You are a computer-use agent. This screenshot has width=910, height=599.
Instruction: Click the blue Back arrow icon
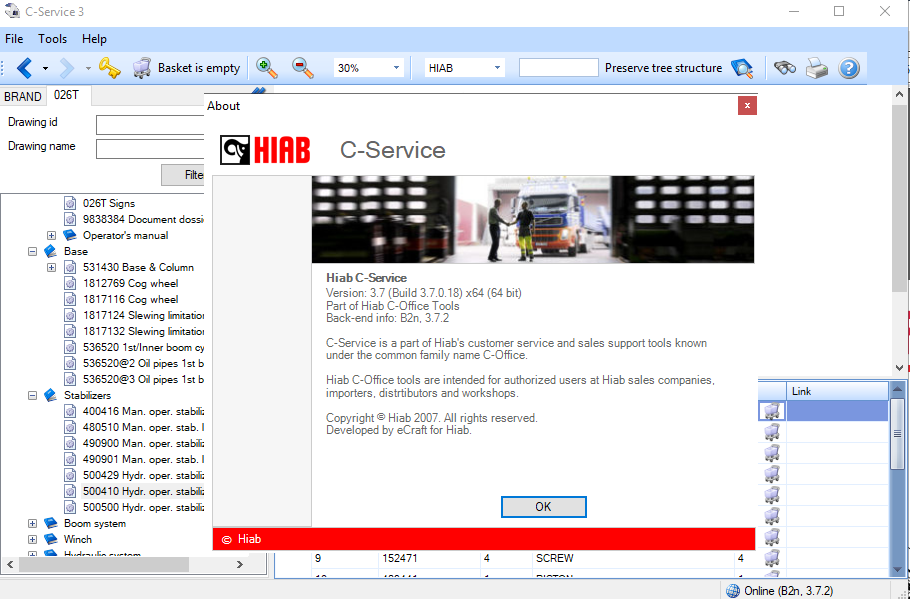point(25,68)
